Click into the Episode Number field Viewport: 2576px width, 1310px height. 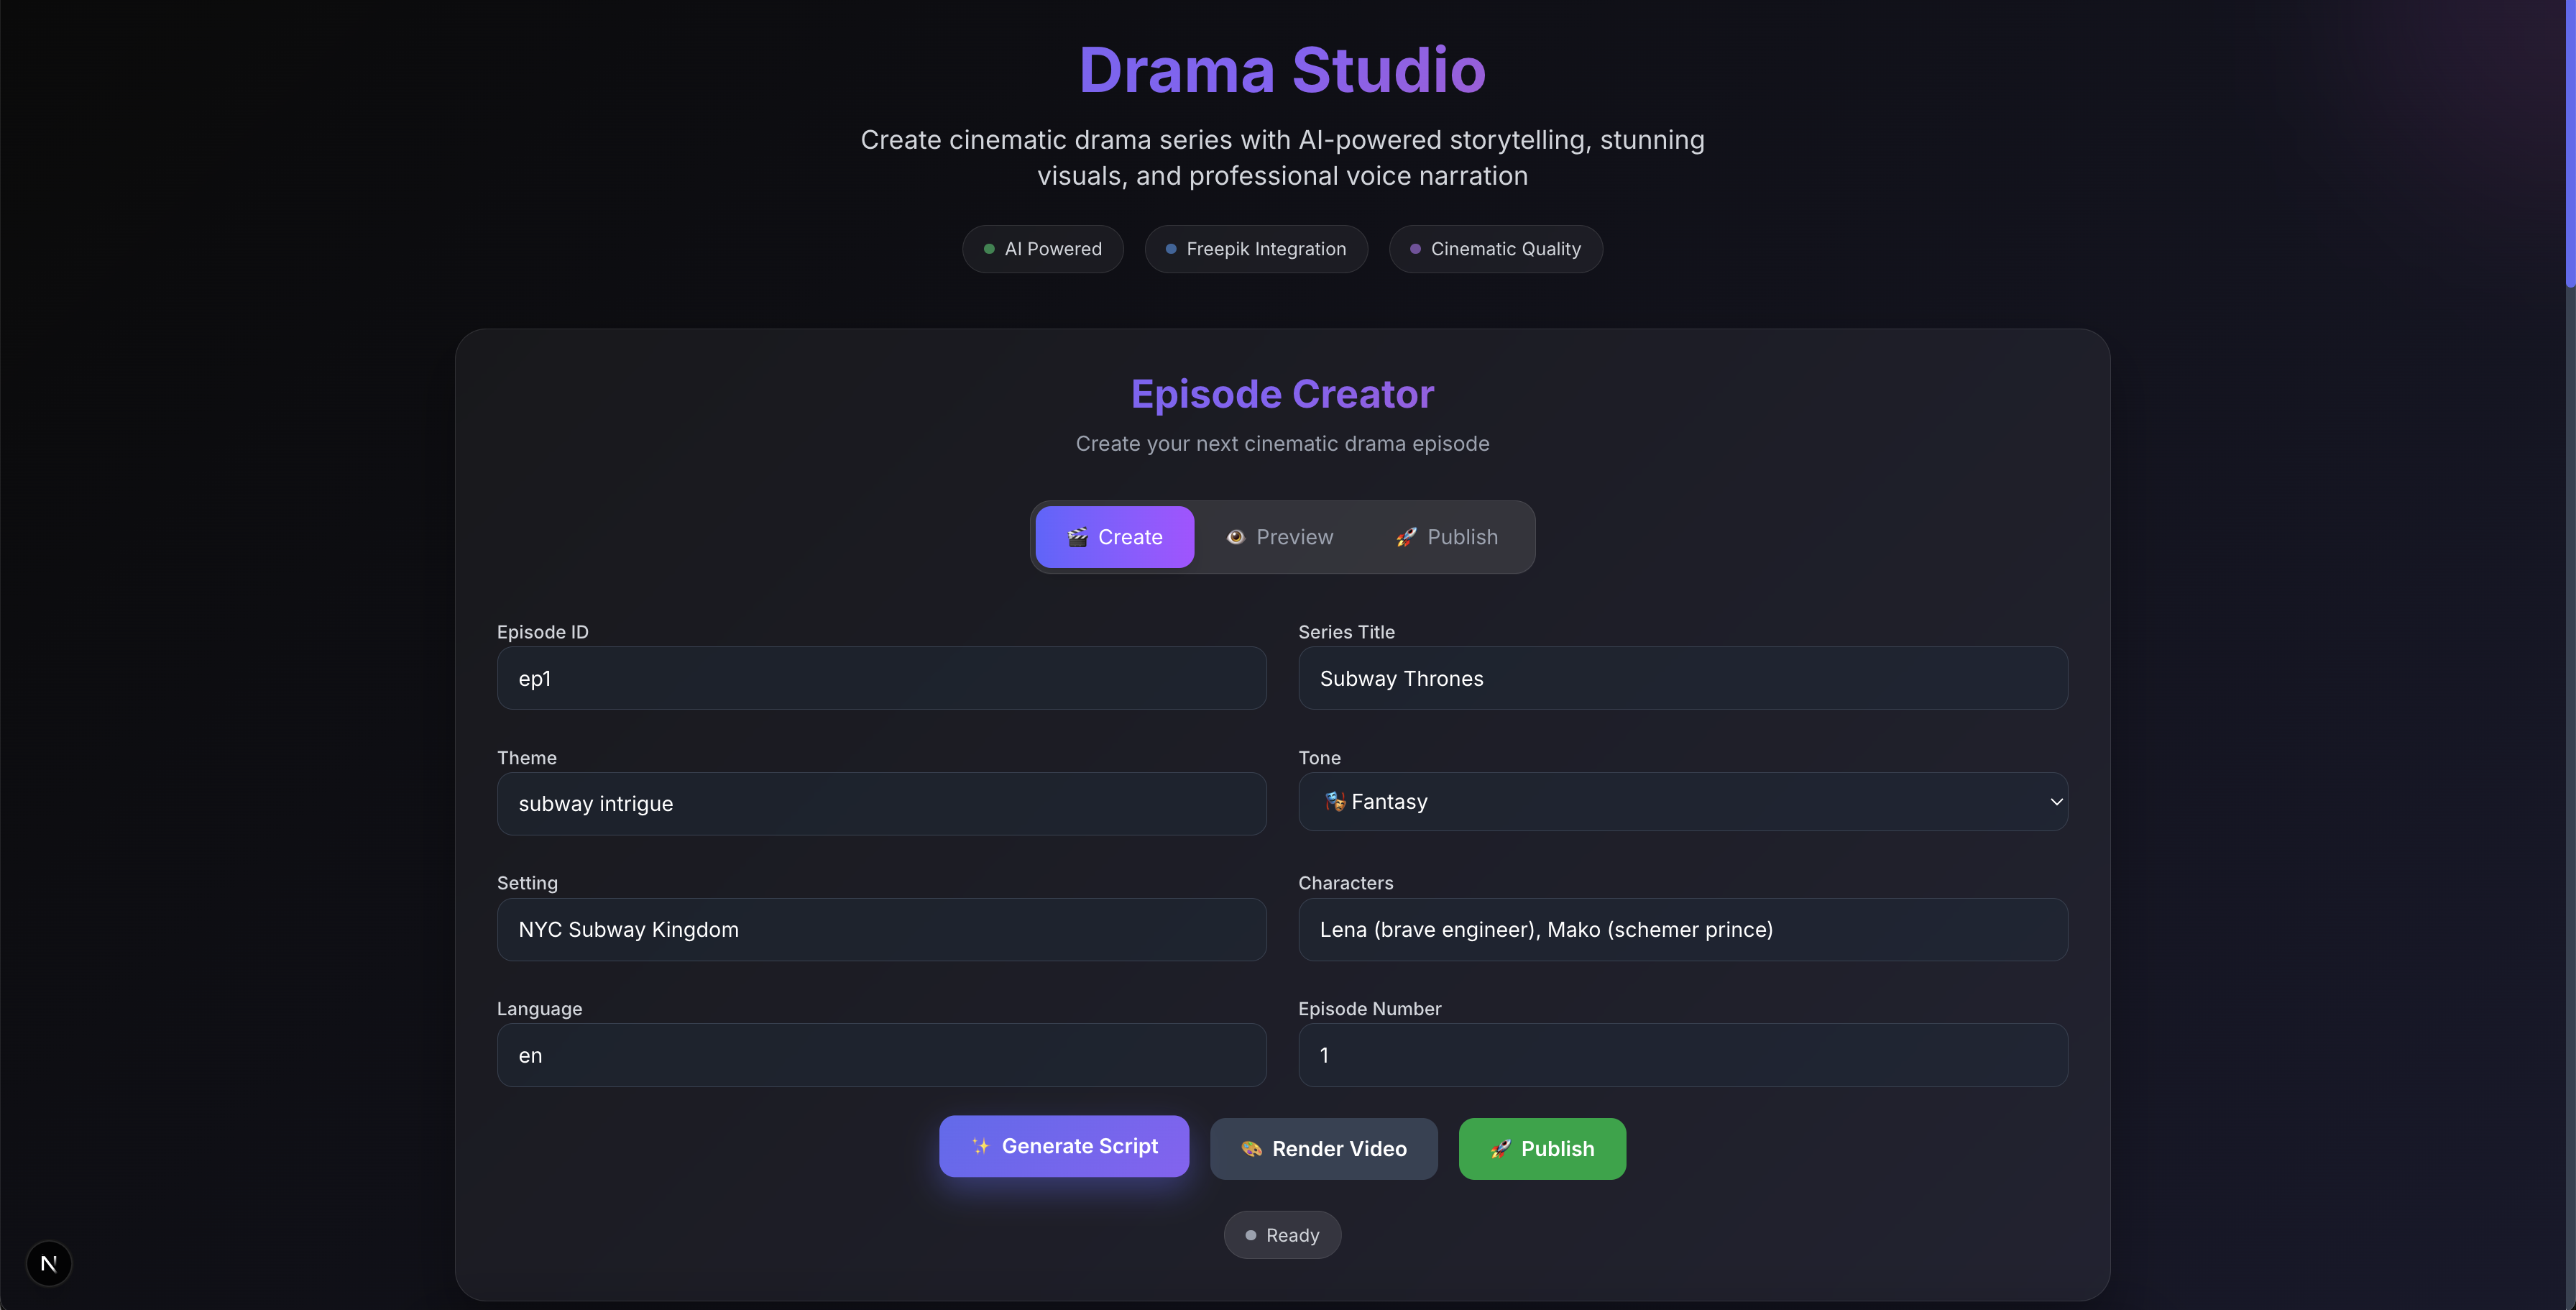pos(1682,1055)
